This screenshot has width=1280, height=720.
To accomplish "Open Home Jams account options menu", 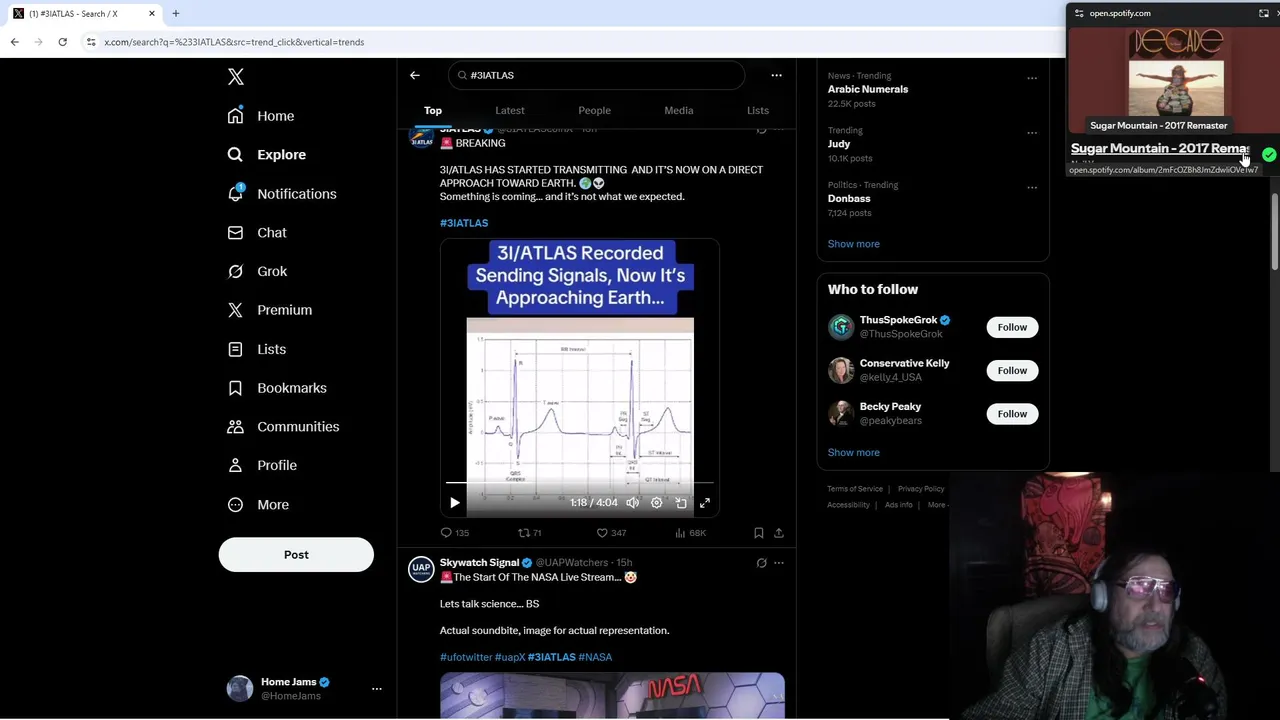I will point(377,689).
